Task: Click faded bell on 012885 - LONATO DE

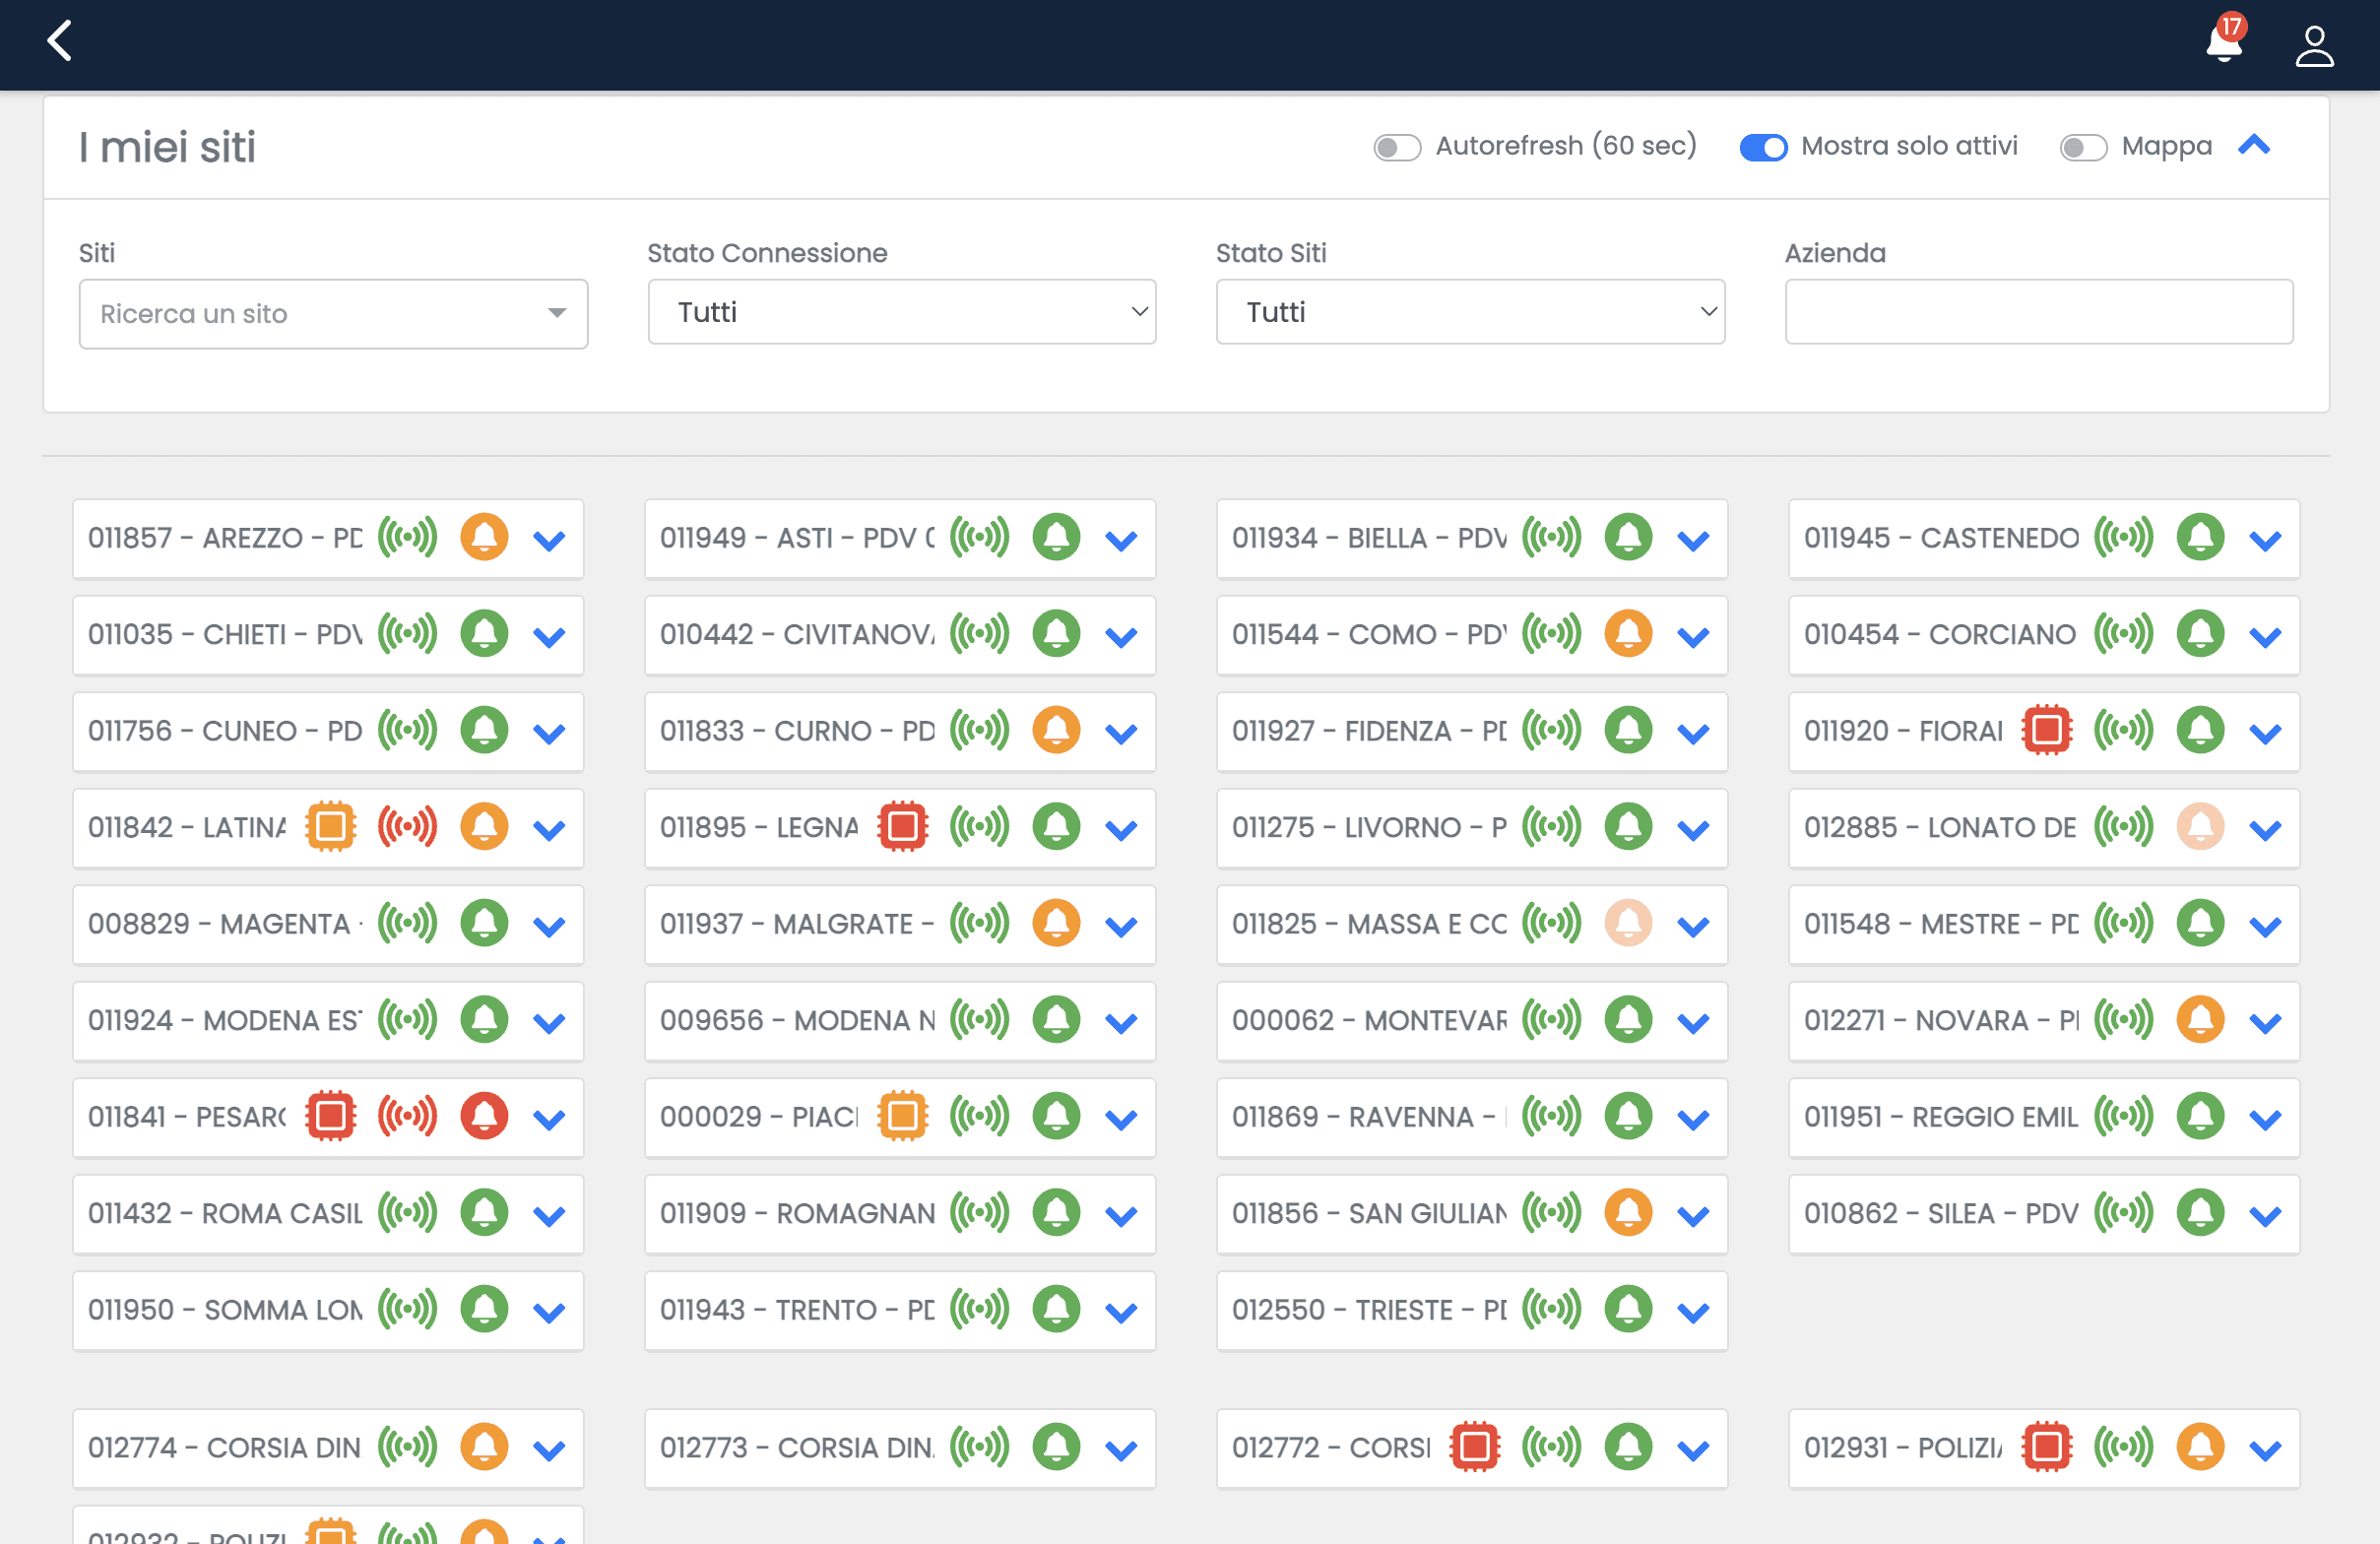Action: click(x=2200, y=827)
